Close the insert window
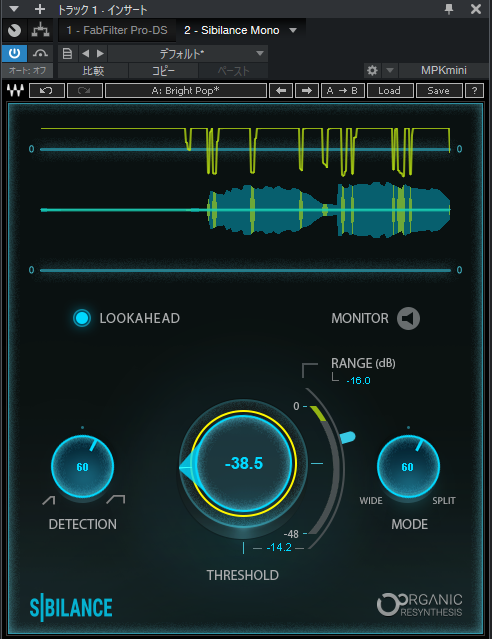The height and width of the screenshot is (639, 492). point(476,9)
